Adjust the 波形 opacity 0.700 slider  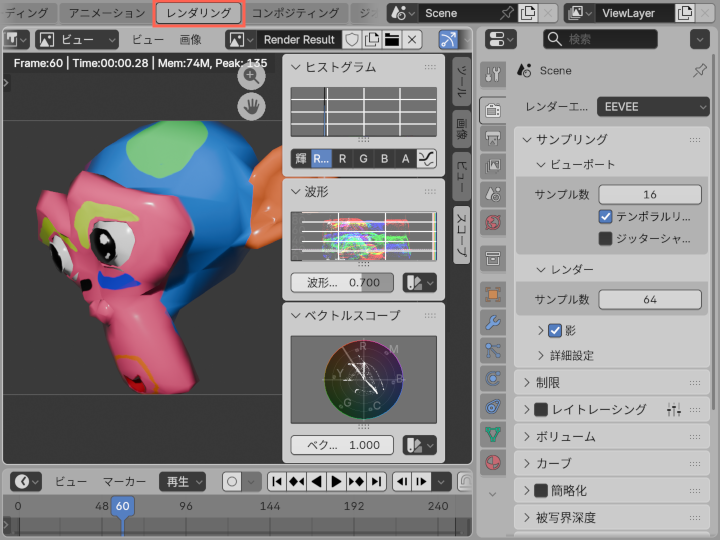(342, 282)
